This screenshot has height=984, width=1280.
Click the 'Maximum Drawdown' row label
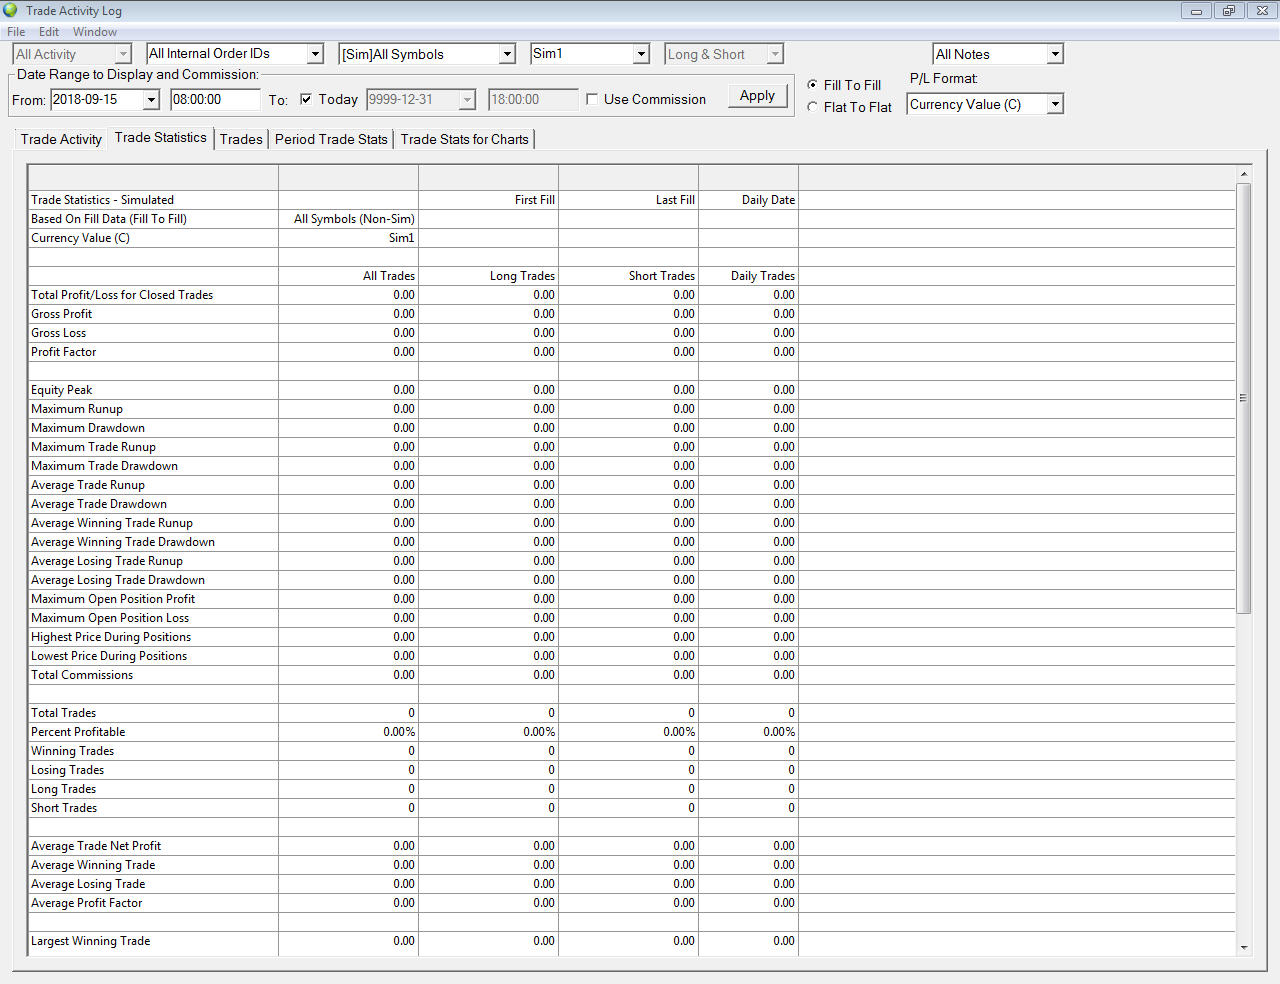pyautogui.click(x=88, y=428)
